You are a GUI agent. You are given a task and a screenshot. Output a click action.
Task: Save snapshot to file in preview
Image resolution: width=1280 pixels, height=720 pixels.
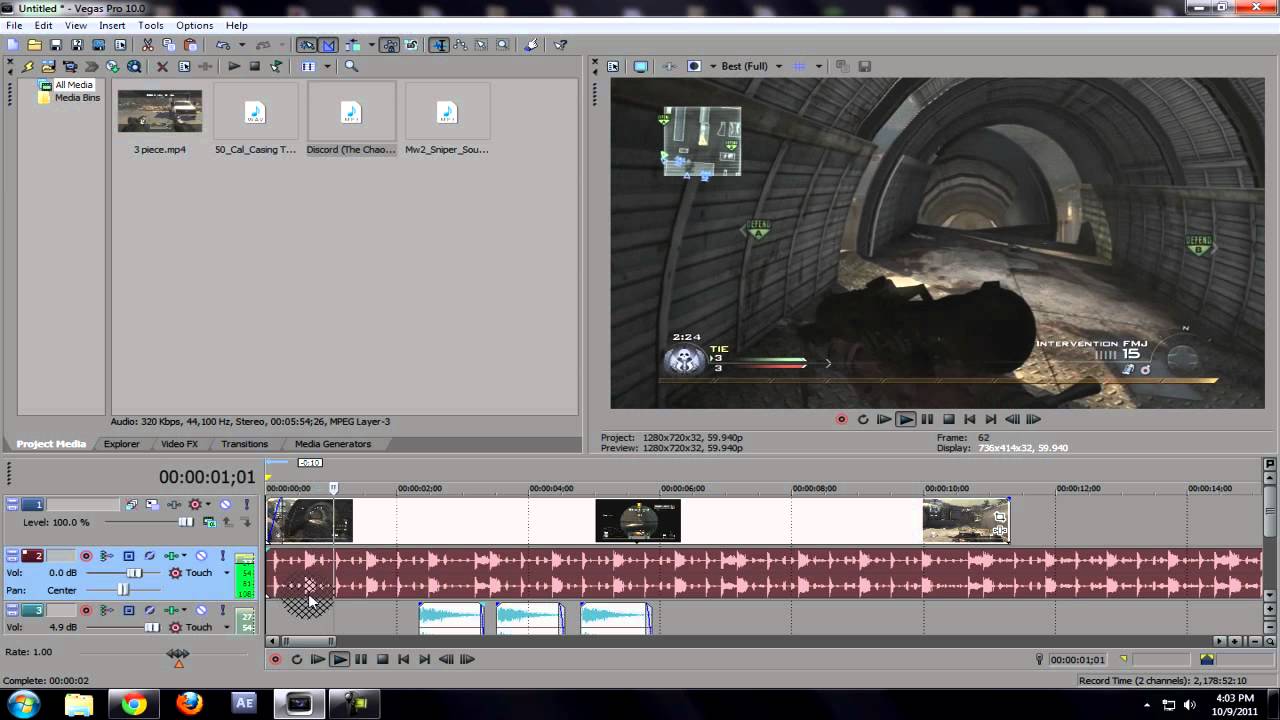coord(865,67)
